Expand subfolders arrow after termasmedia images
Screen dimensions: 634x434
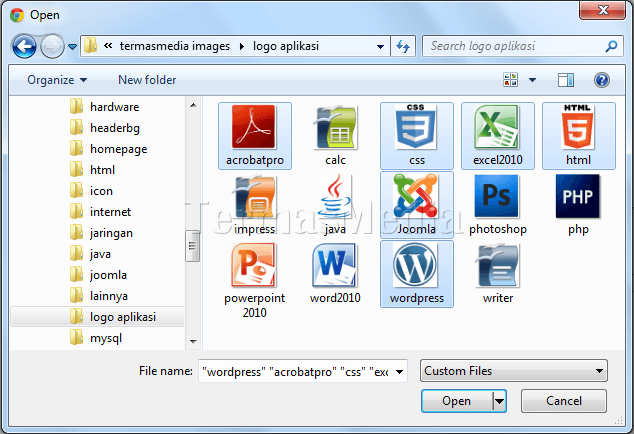point(242,47)
